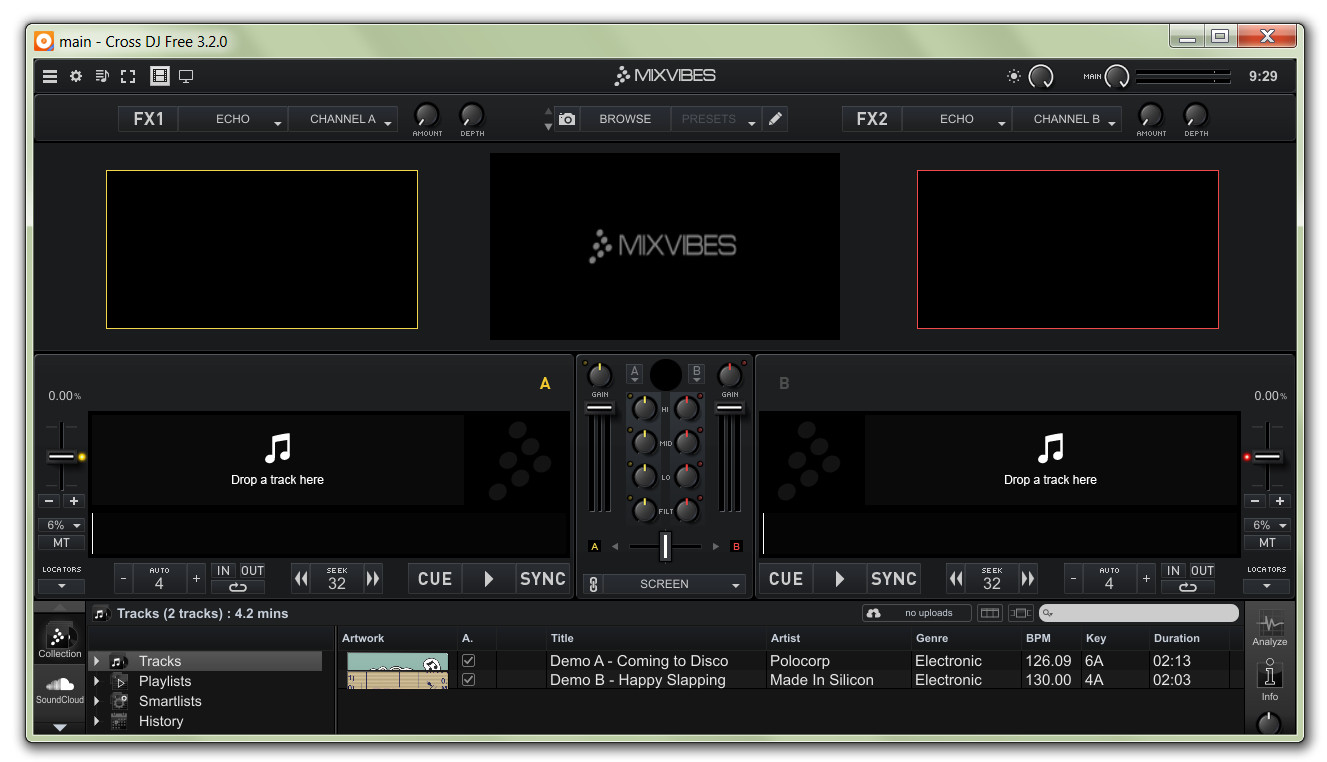Click the BROWSE button
The width and height of the screenshot is (1327, 762).
click(625, 119)
